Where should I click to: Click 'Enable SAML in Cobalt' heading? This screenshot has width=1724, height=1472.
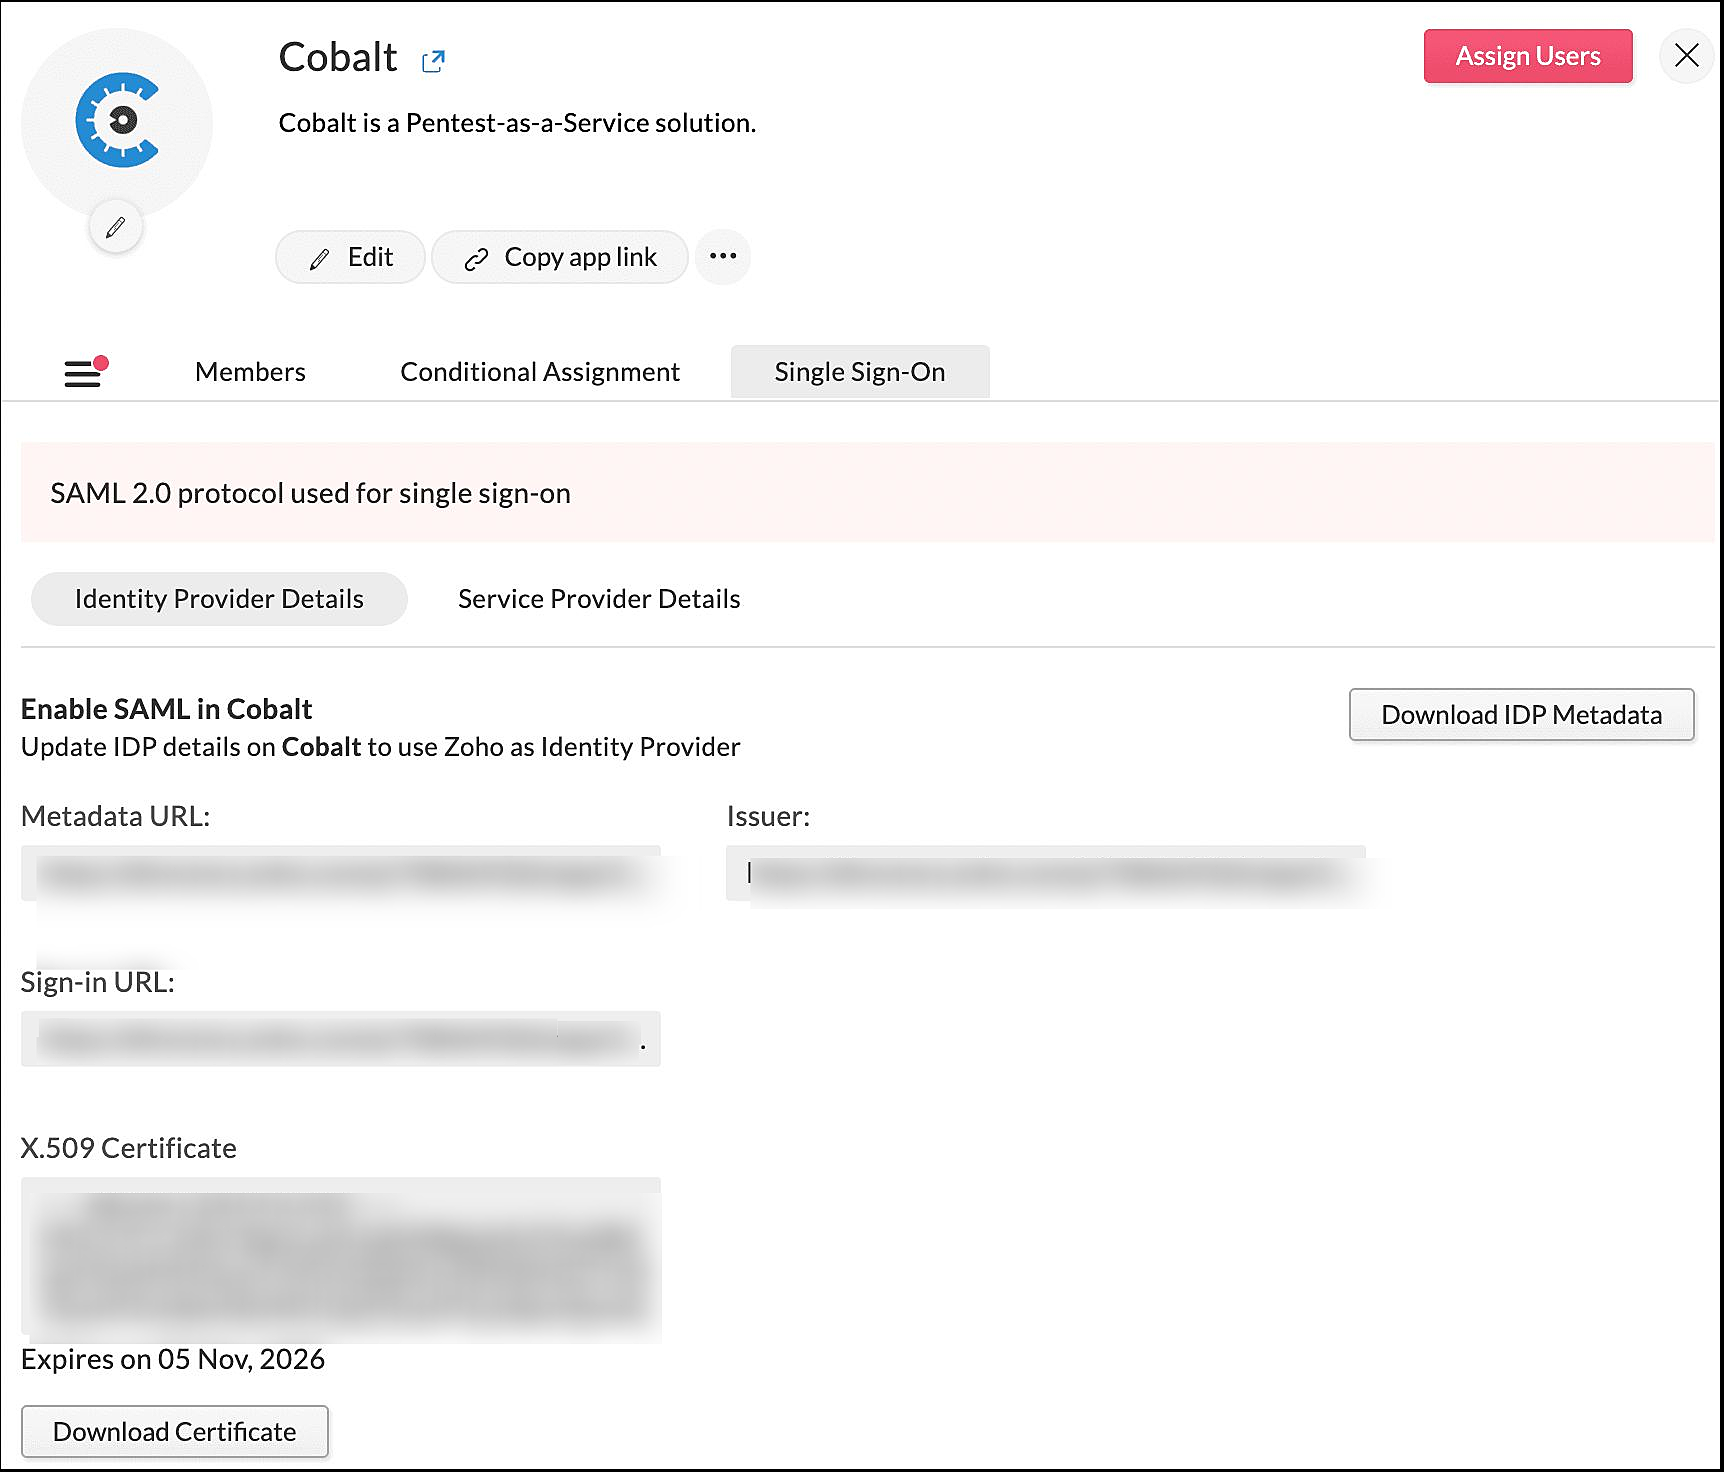click(x=167, y=709)
